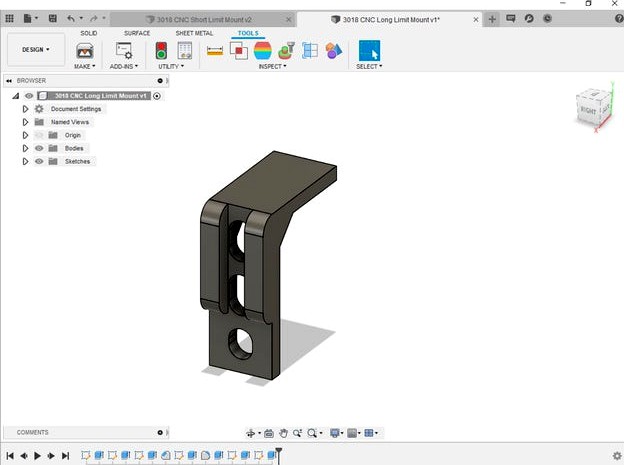
Task: Click the traffic light utility icon
Action: [x=161, y=51]
